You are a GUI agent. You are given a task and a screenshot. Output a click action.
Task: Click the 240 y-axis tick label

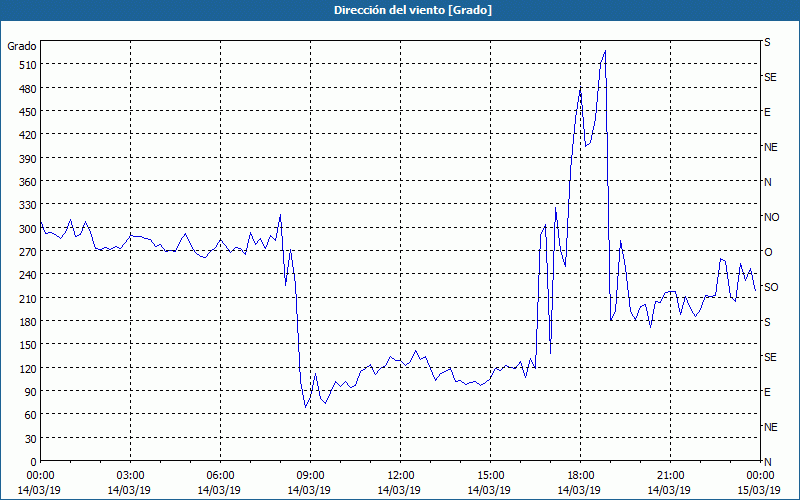point(28,275)
